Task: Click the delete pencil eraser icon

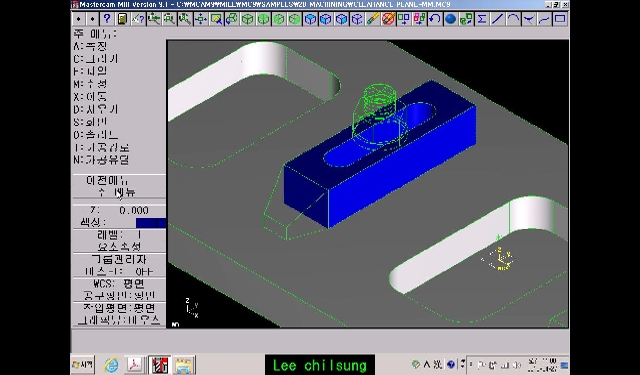Action: (373, 19)
